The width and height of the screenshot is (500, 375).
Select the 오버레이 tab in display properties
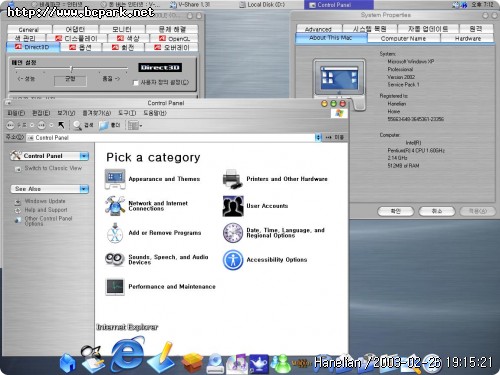pyautogui.click(x=171, y=47)
